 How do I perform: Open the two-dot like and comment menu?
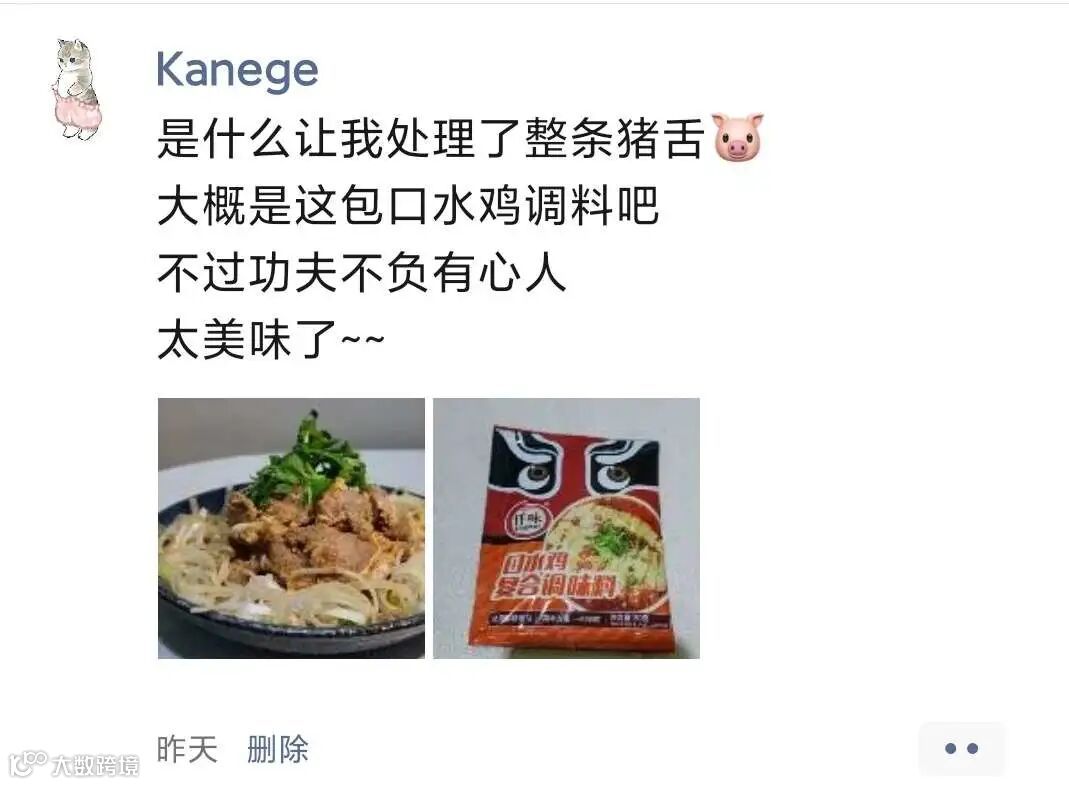pos(961,749)
